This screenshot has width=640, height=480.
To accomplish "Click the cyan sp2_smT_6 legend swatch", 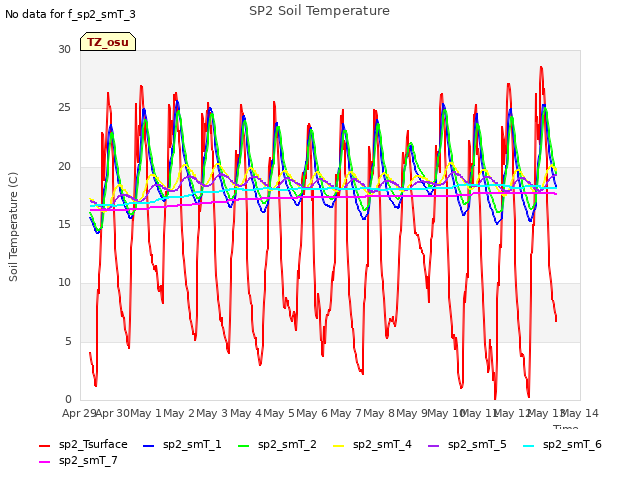I will (529, 446).
